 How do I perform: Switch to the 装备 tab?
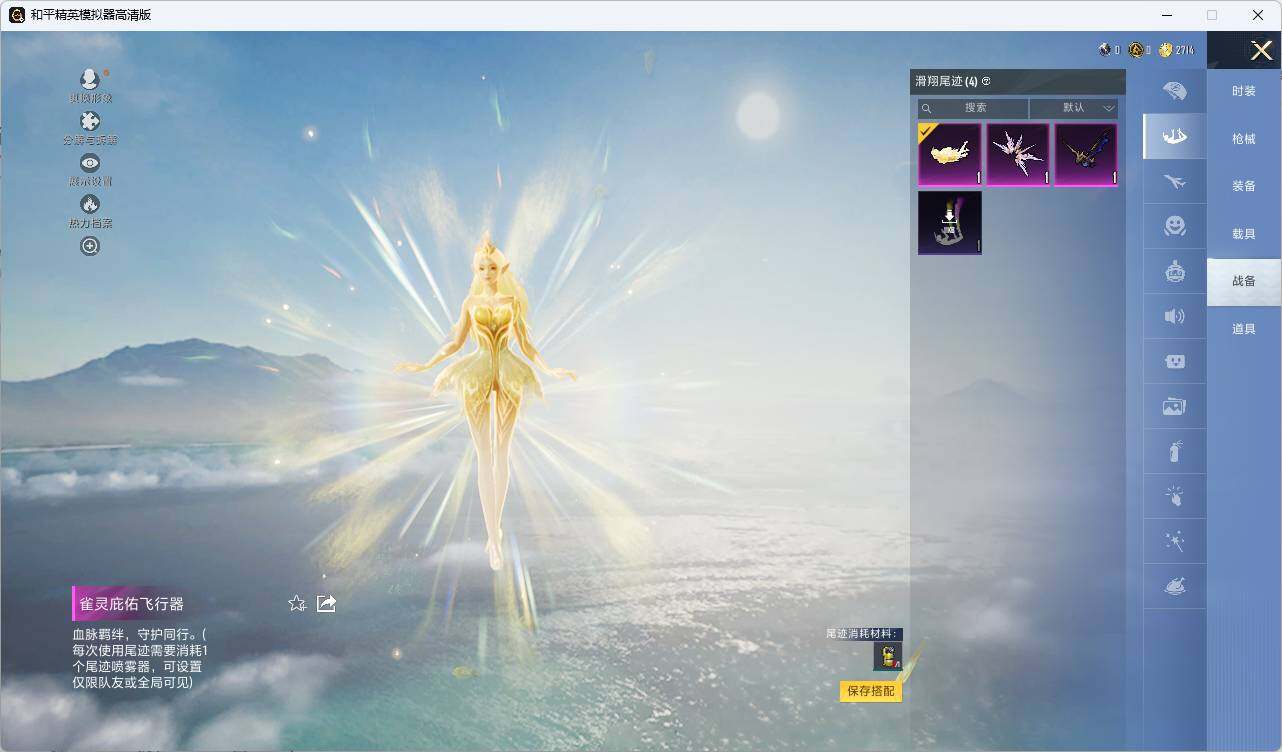[x=1244, y=186]
